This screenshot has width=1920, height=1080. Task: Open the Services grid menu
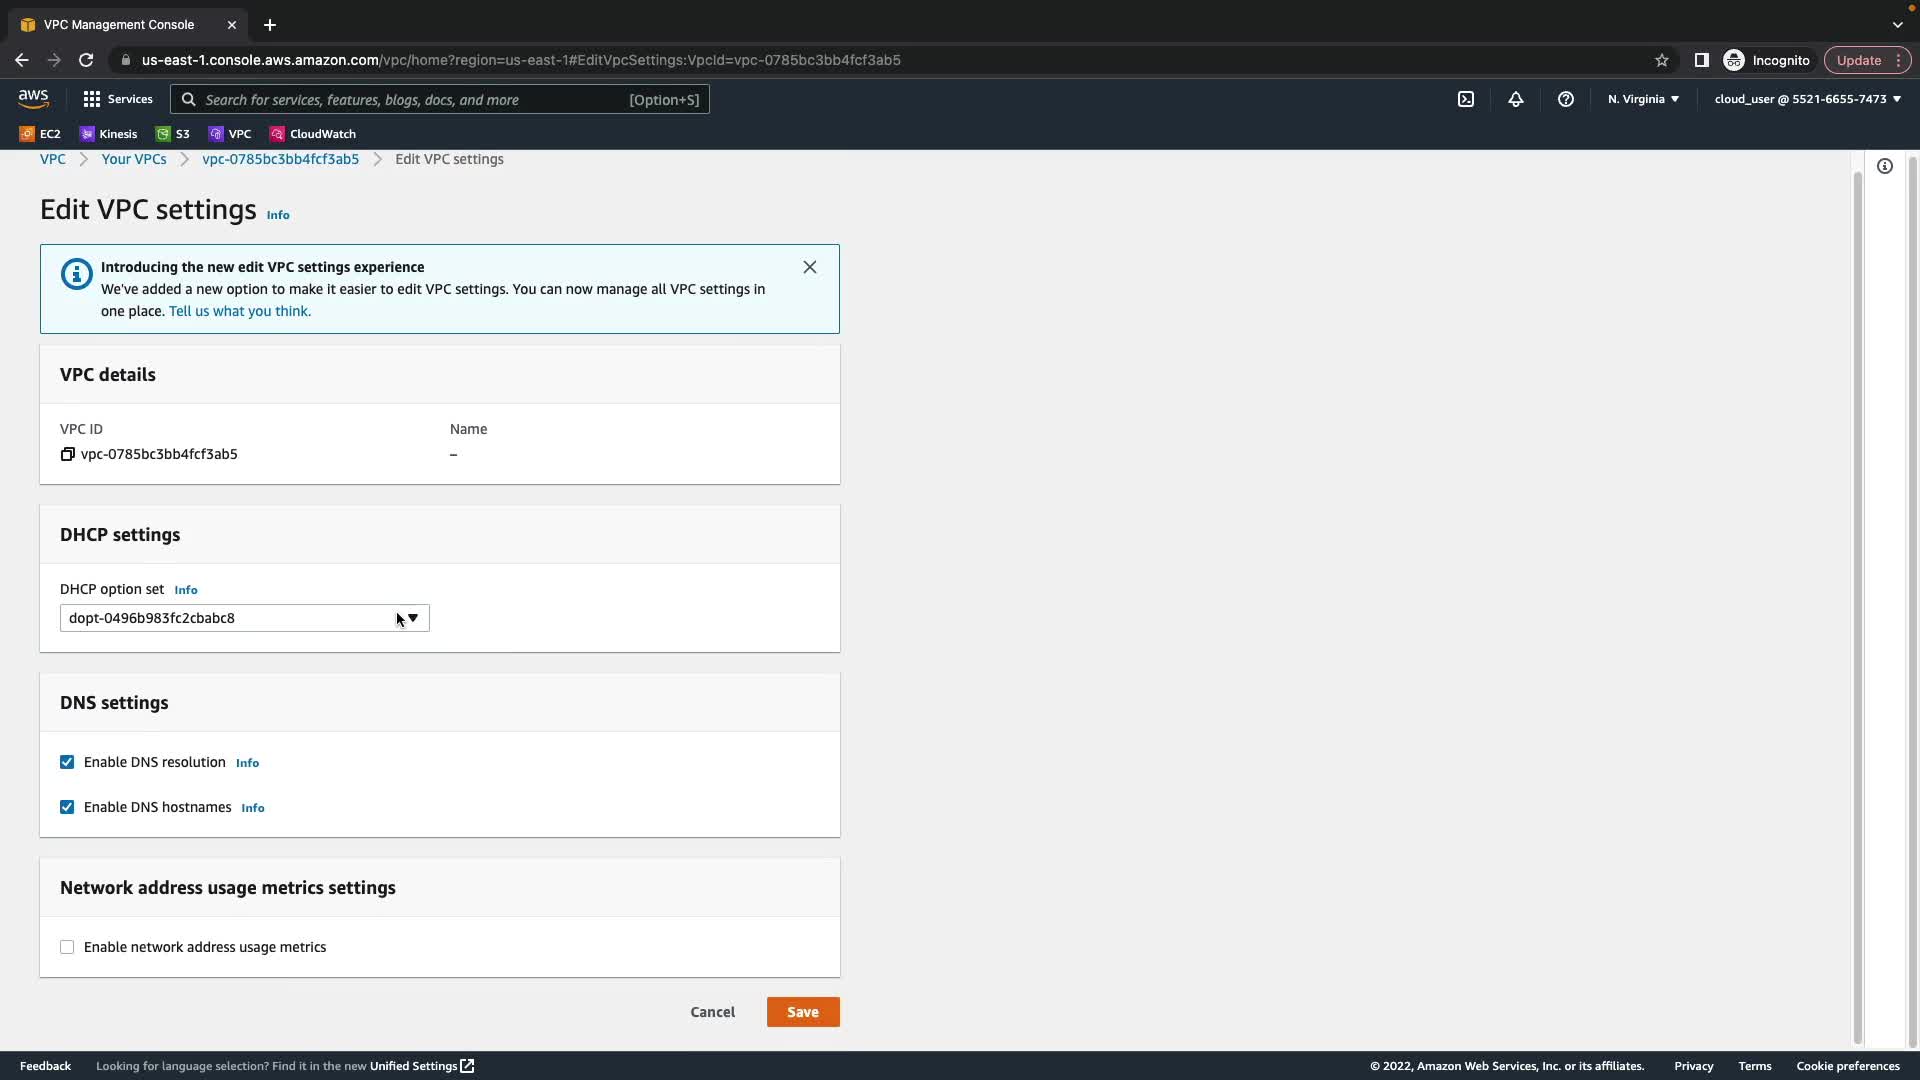(118, 99)
